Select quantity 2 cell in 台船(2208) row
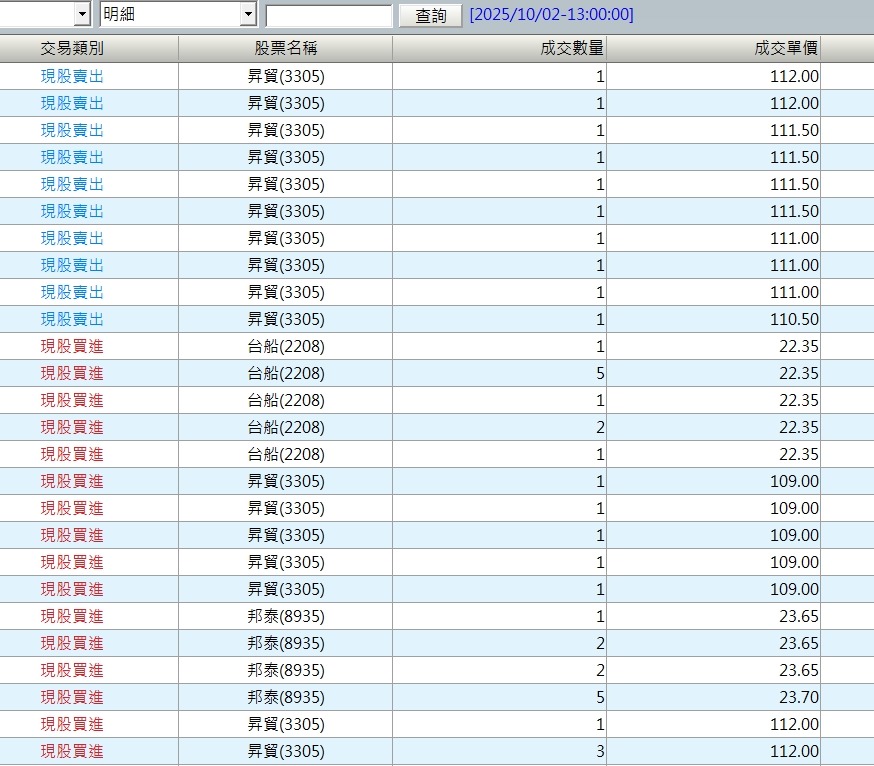874x766 pixels. pyautogui.click(x=600, y=427)
